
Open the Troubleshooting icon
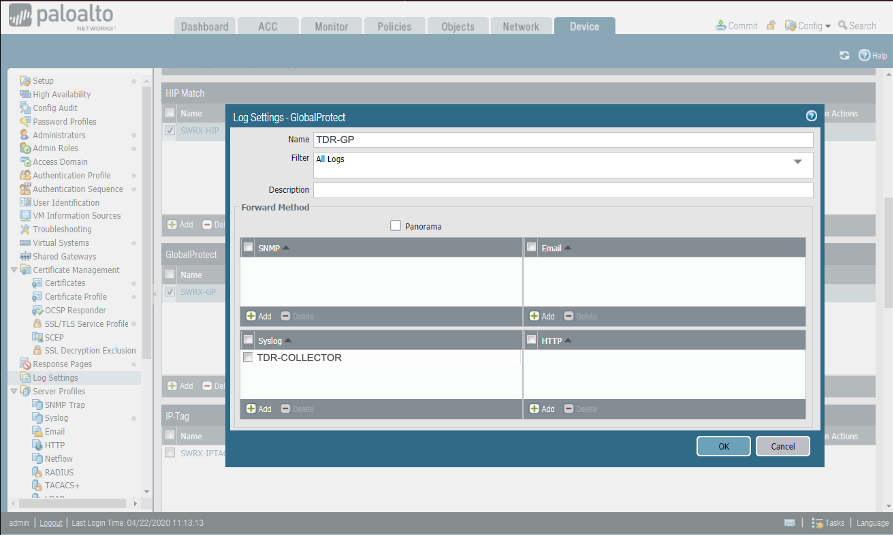(x=25, y=229)
